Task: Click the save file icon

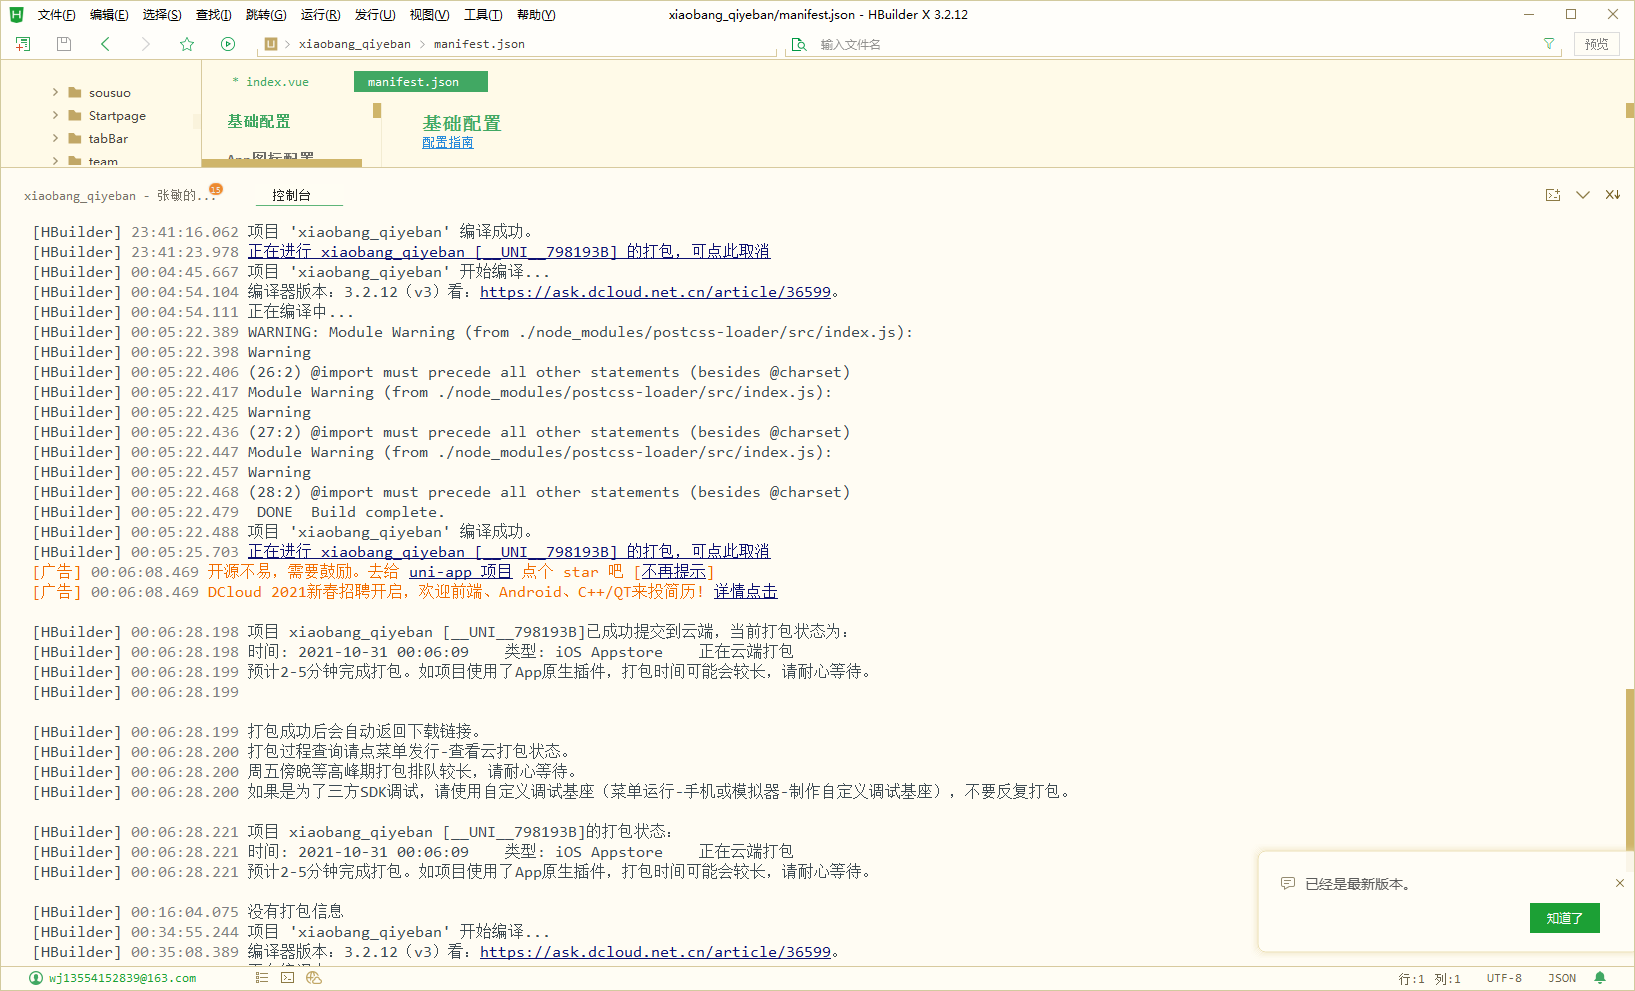Action: pyautogui.click(x=64, y=44)
